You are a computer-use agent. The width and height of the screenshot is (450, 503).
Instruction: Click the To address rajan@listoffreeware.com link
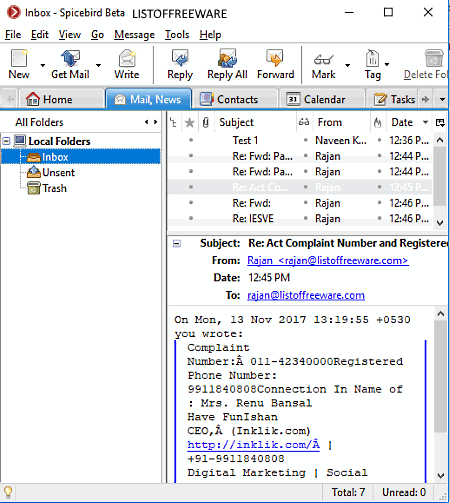pyautogui.click(x=306, y=295)
